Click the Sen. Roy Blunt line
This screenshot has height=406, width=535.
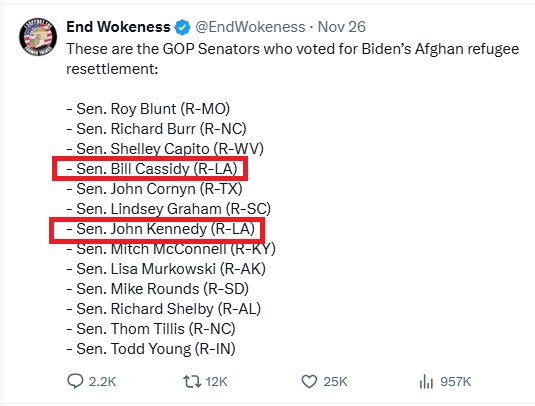tap(148, 109)
